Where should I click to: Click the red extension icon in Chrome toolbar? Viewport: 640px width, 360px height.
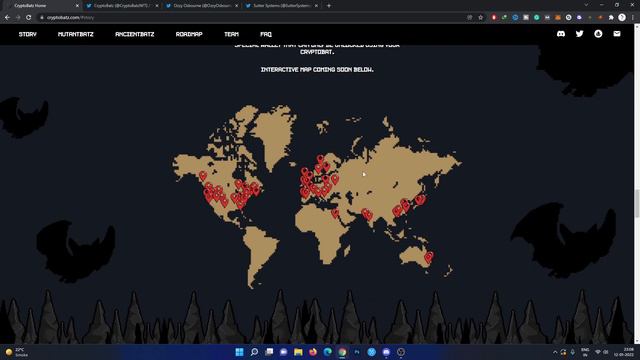[494, 18]
